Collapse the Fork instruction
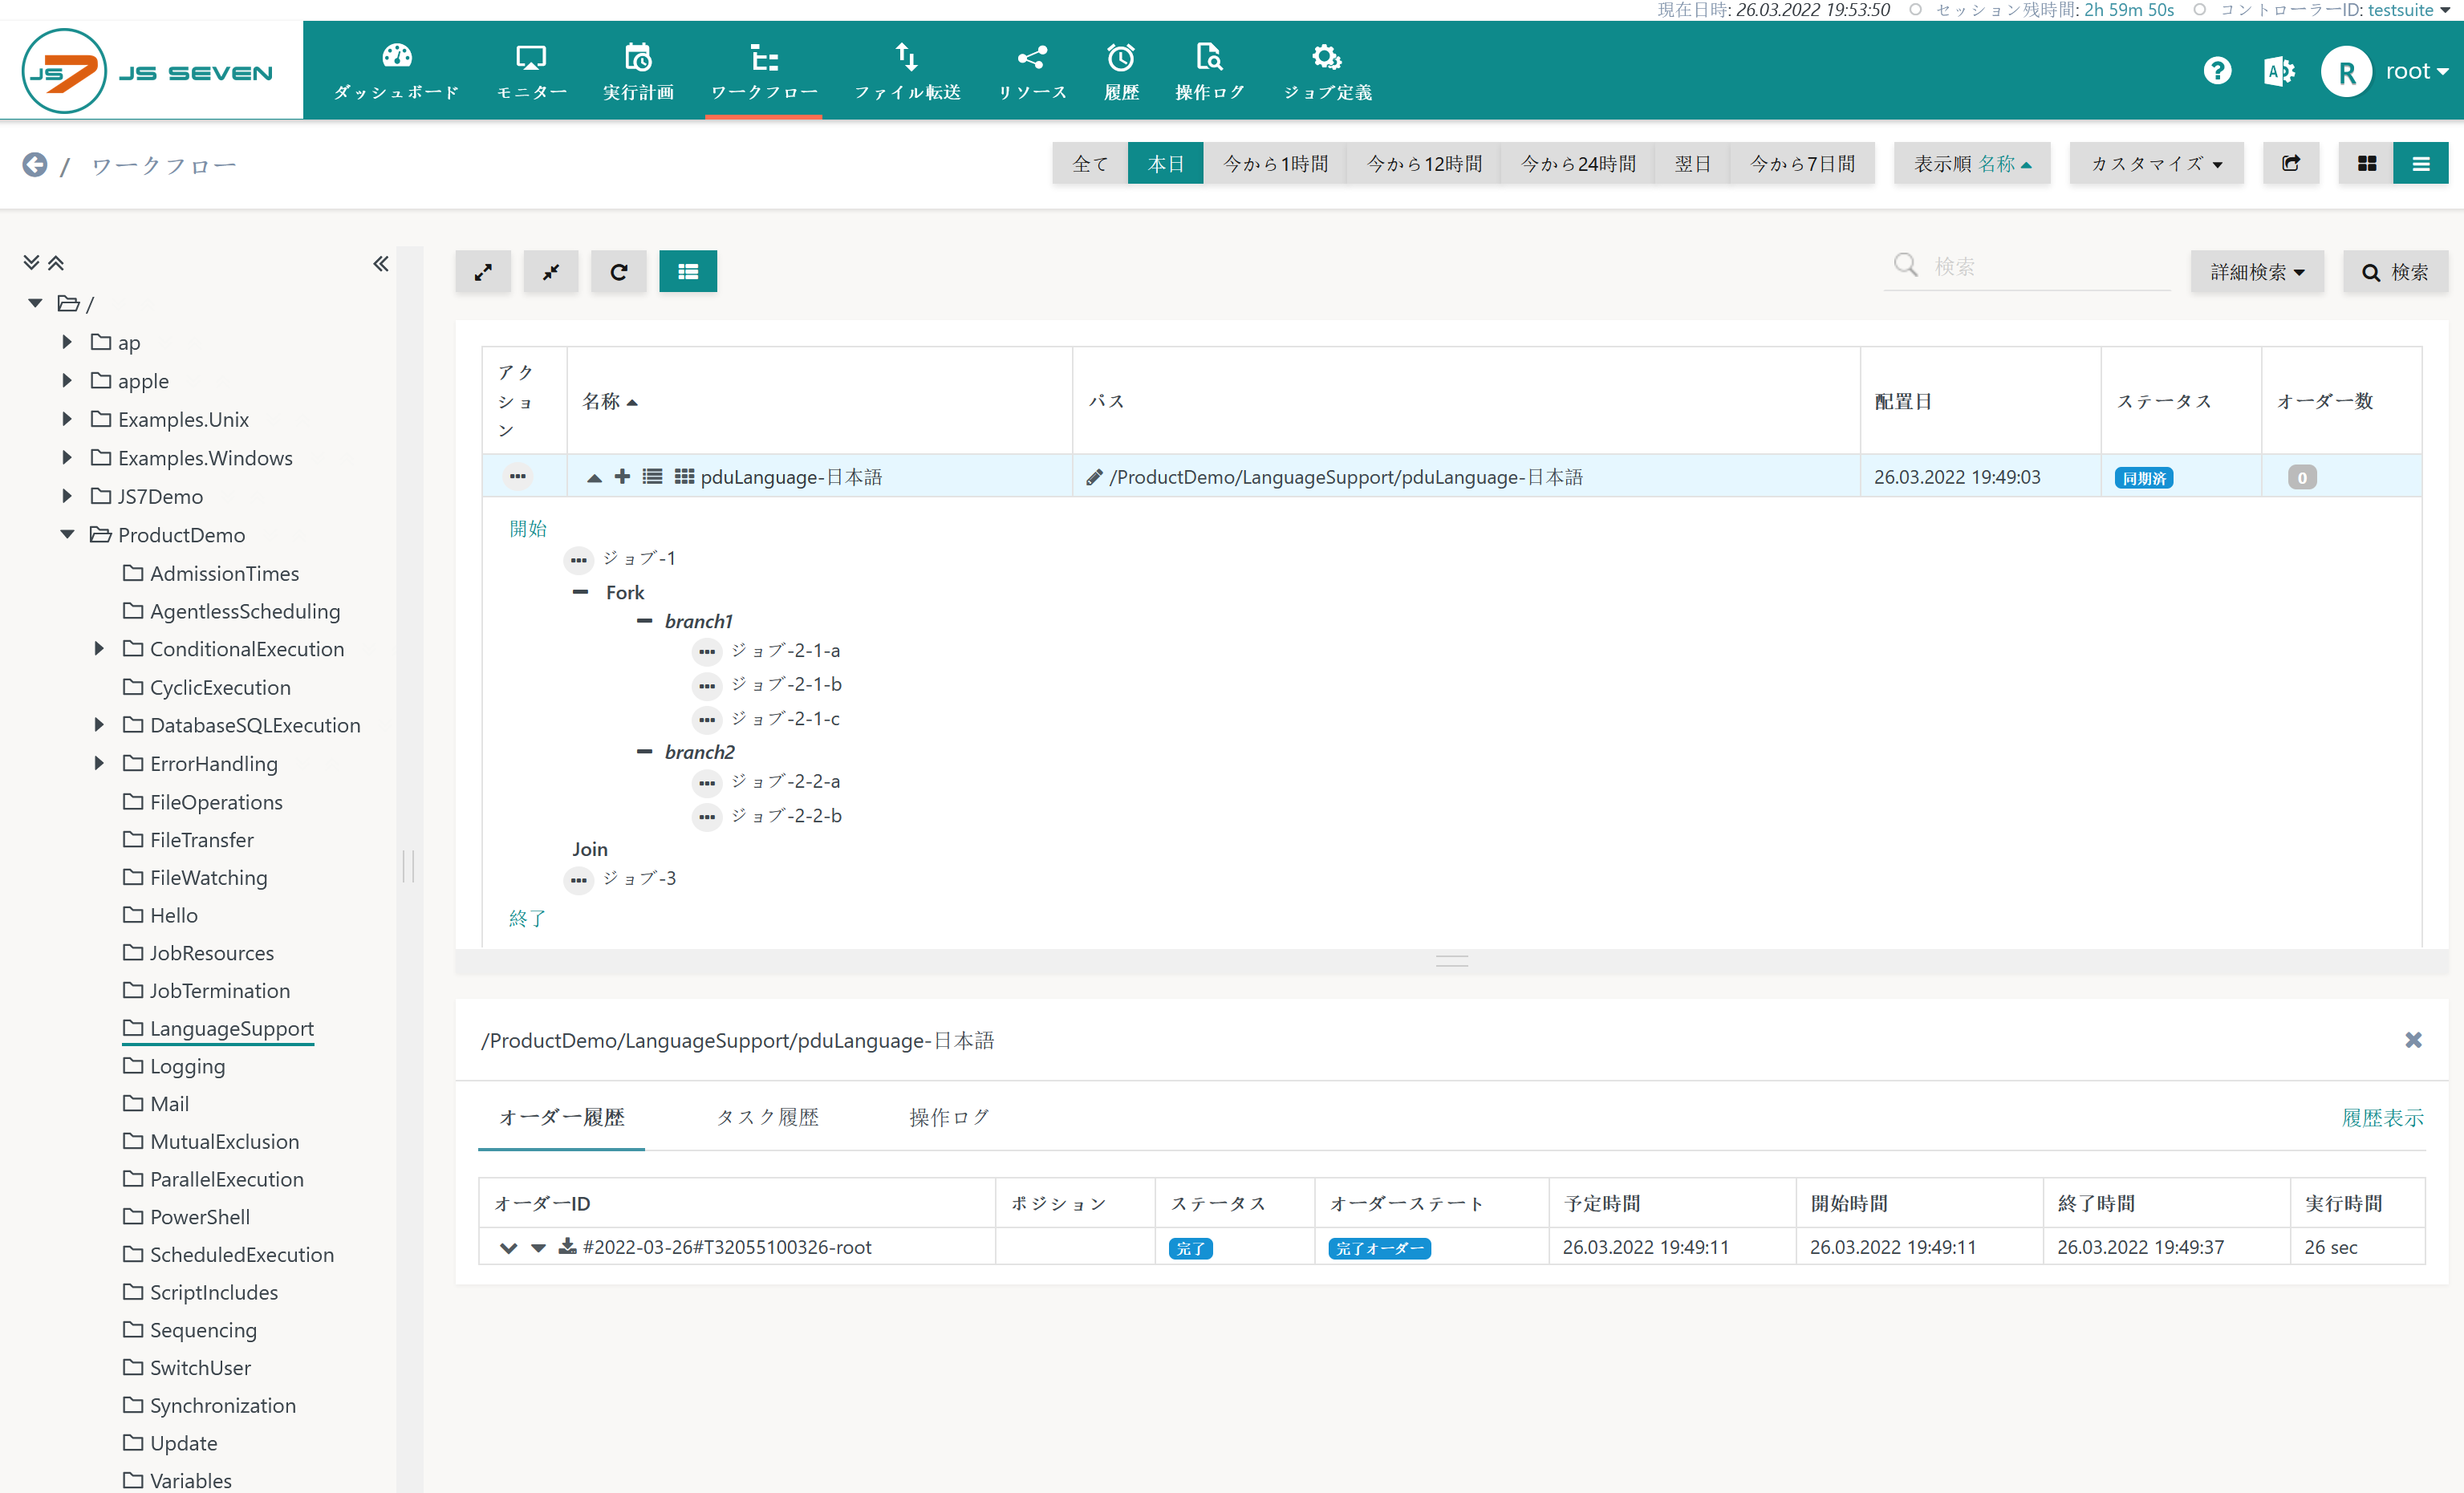This screenshot has height=1493, width=2464. coord(580,592)
